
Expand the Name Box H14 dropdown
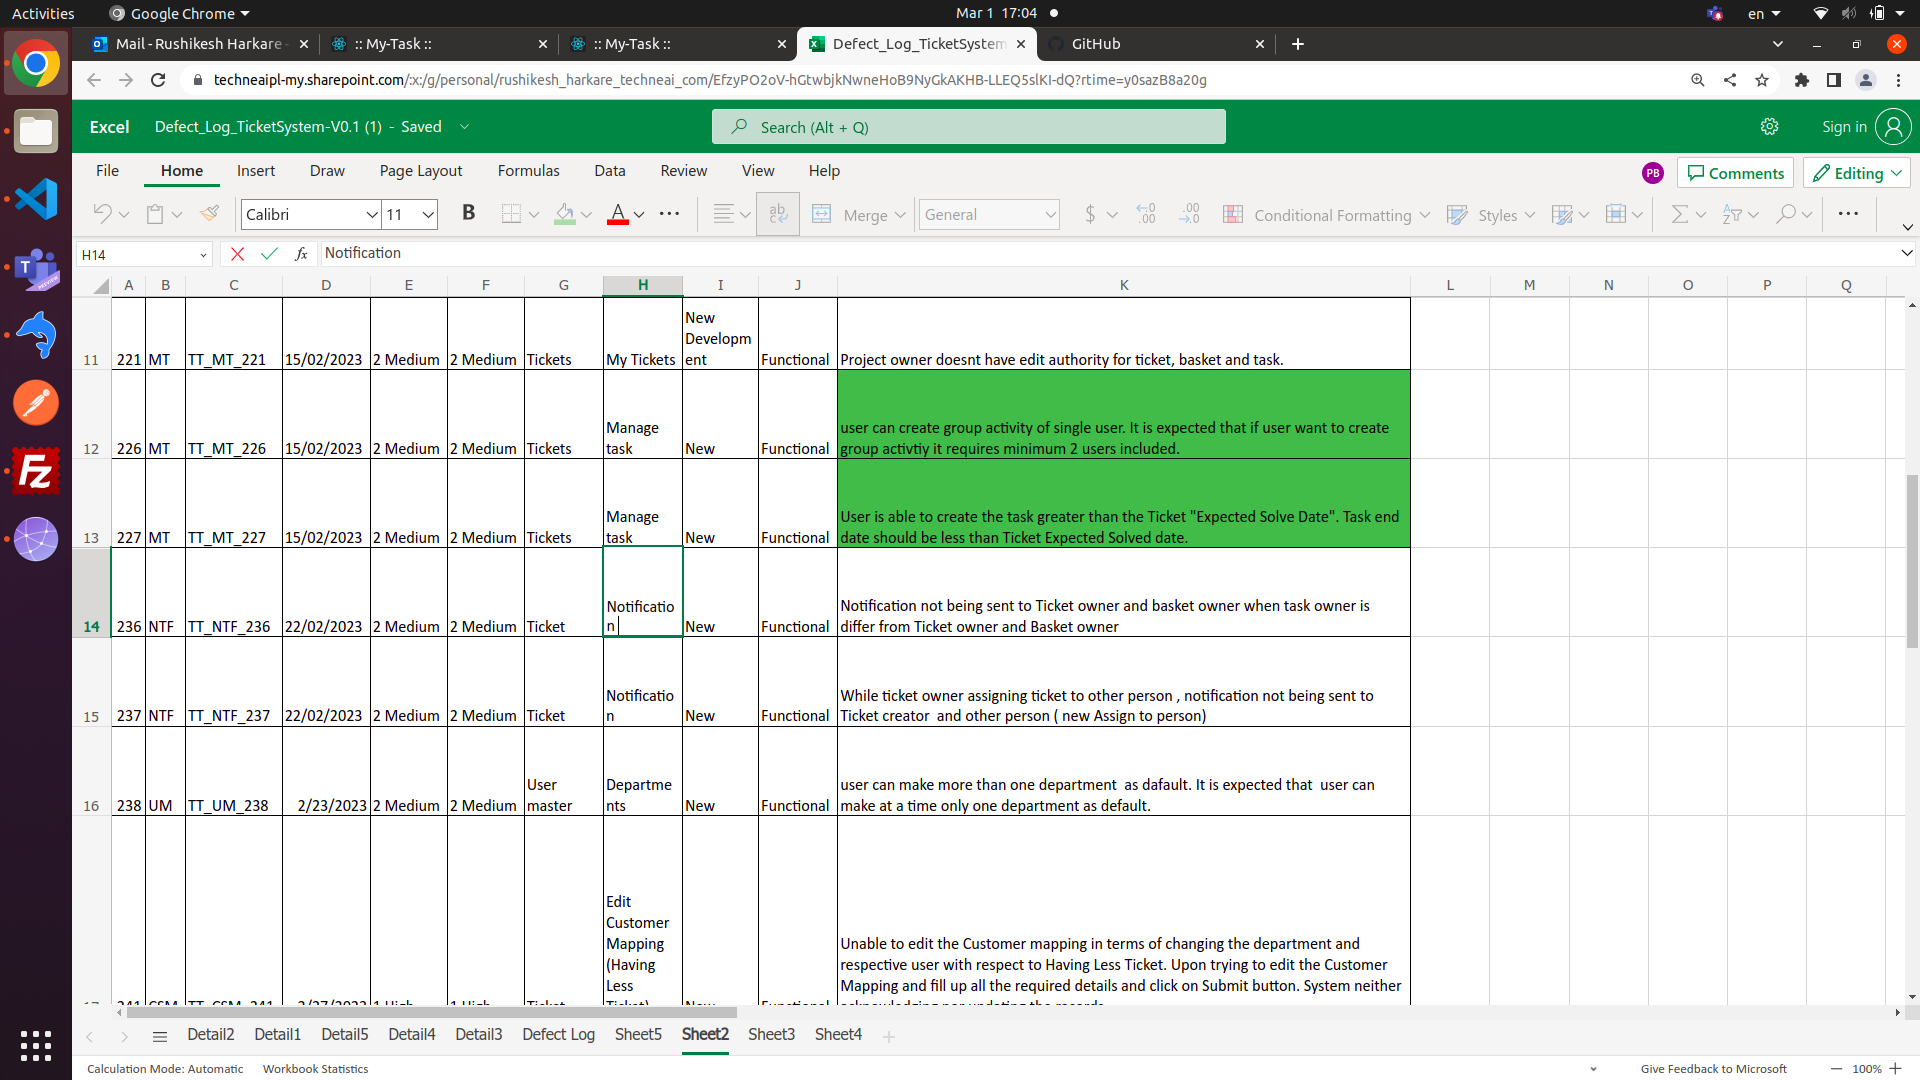tap(203, 255)
